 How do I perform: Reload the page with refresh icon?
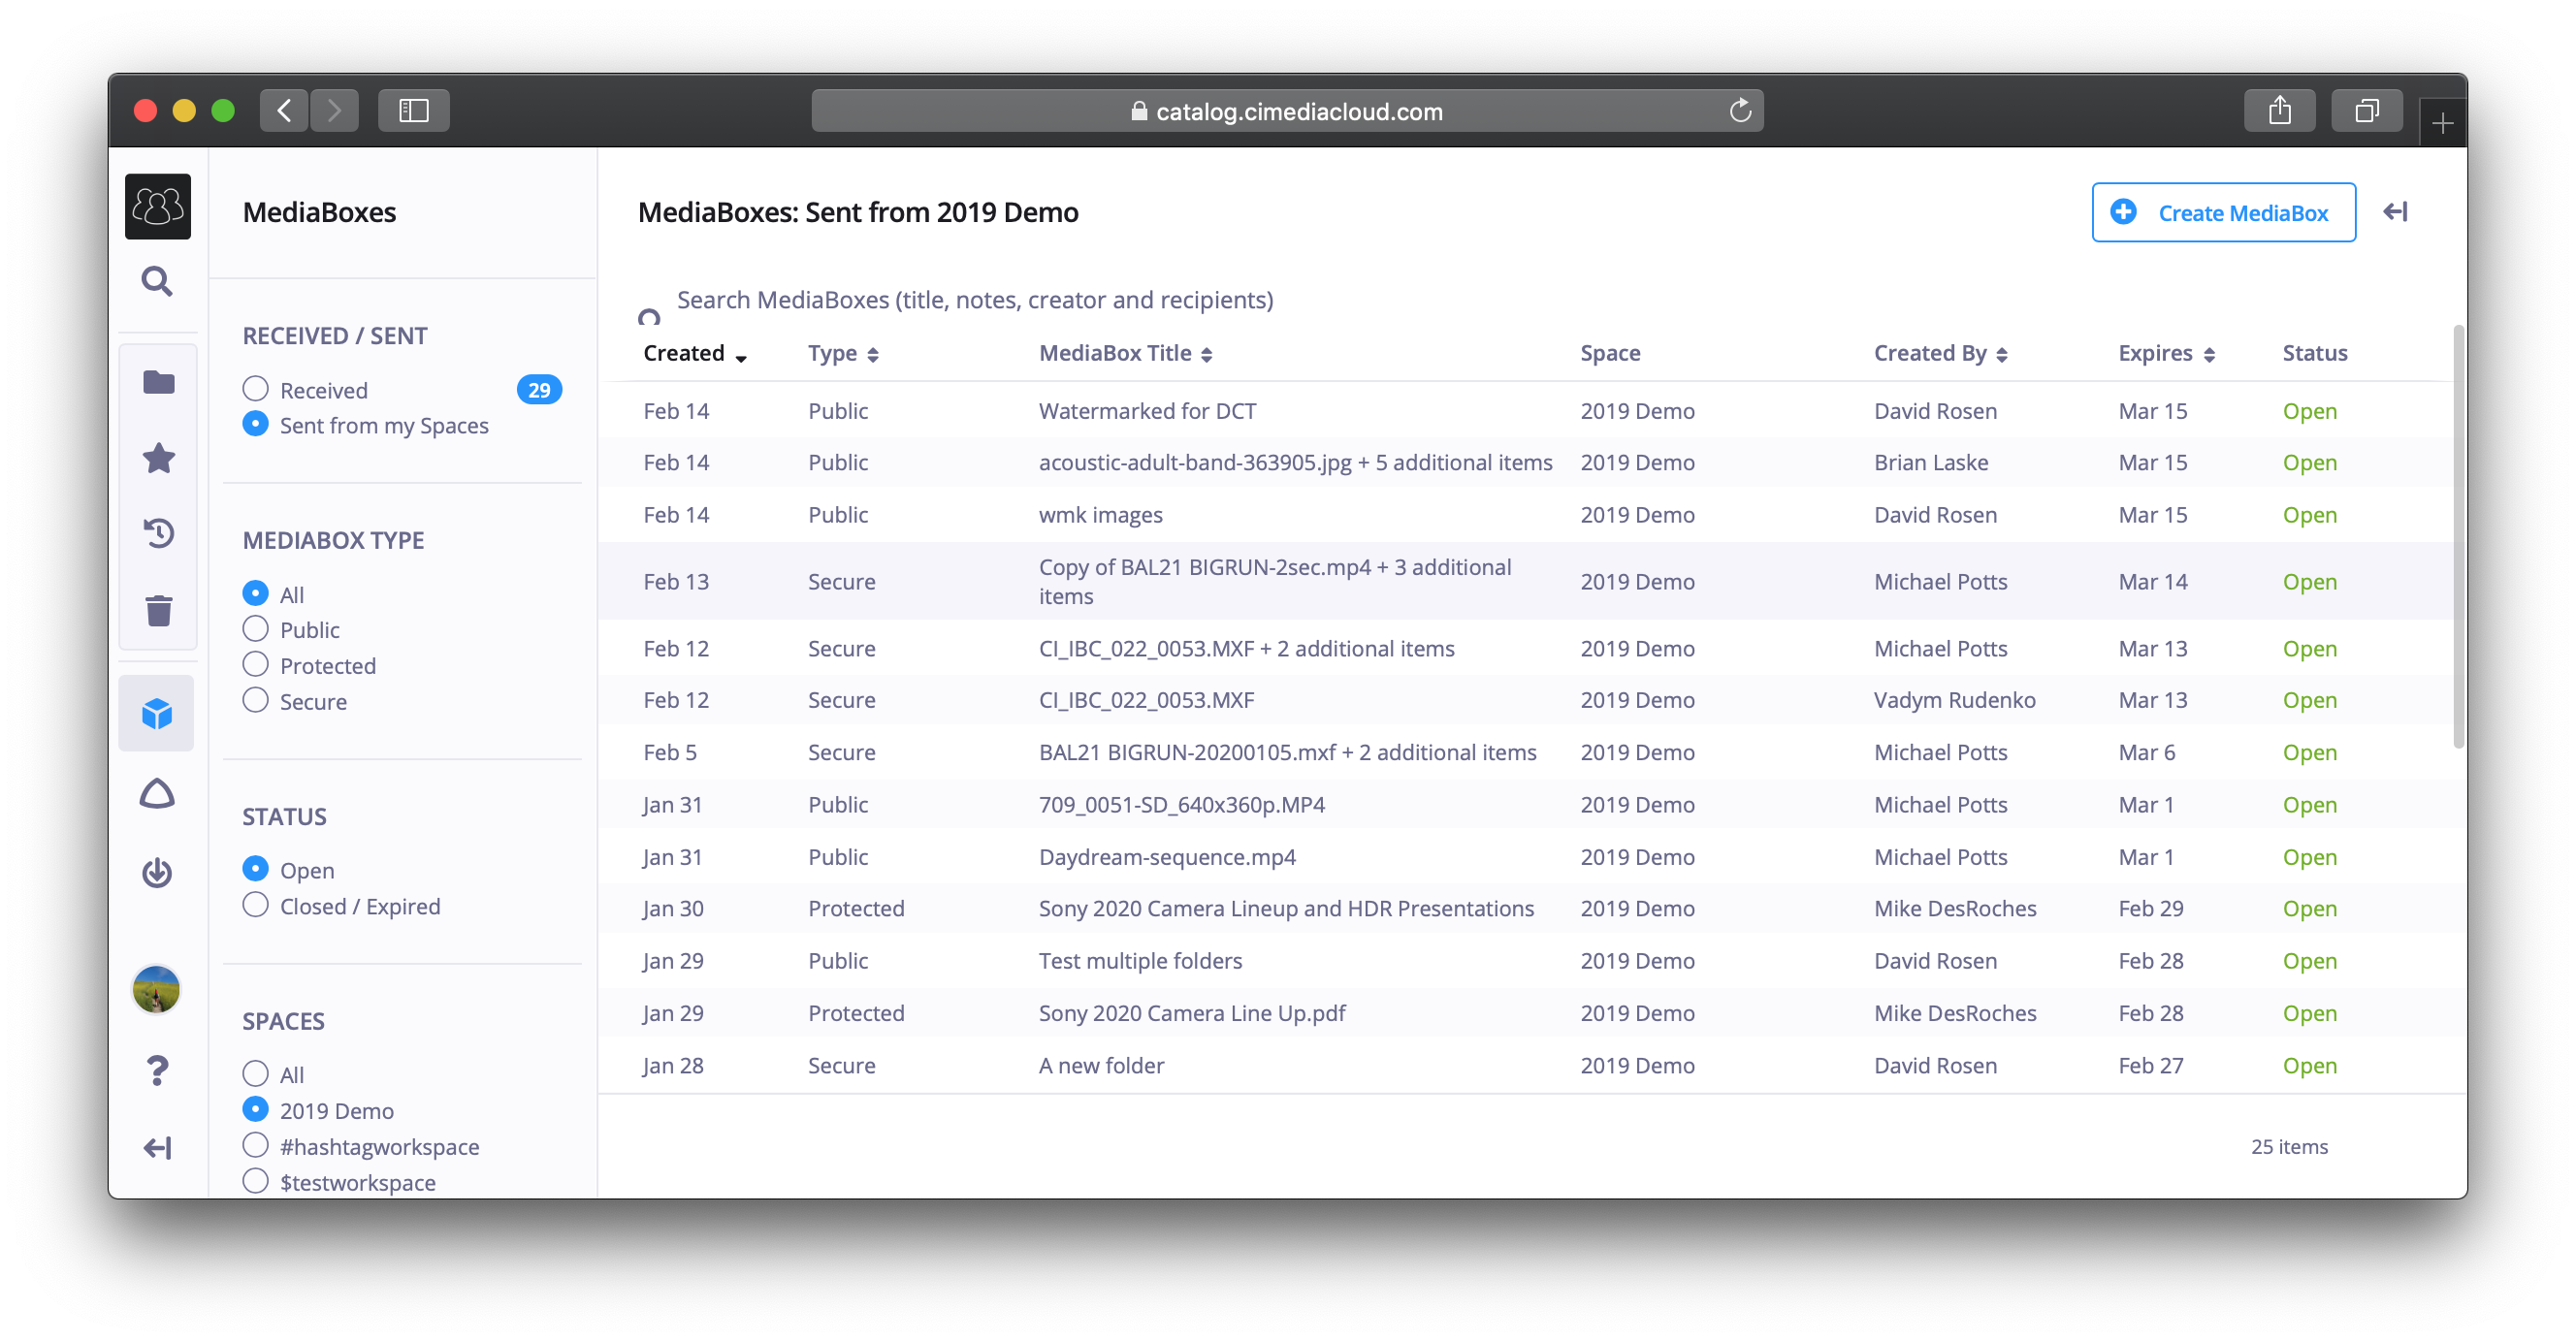pos(1740,110)
